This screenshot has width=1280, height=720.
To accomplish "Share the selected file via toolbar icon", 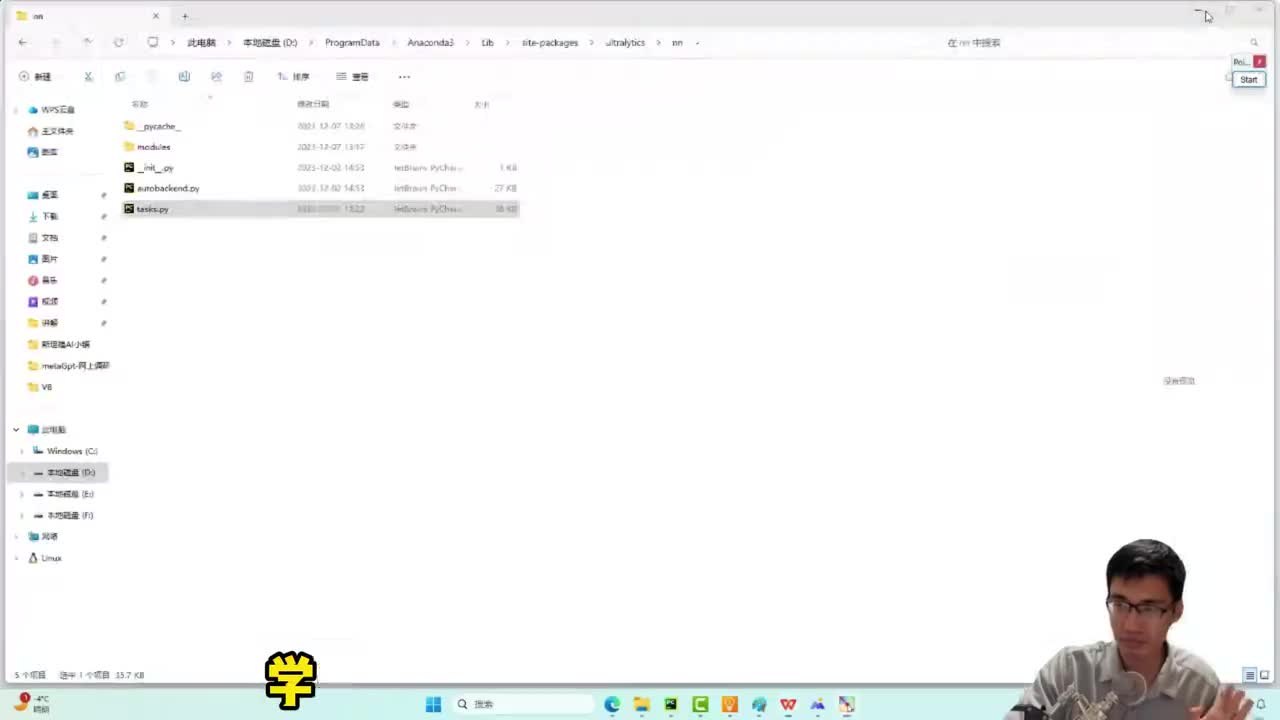I will coord(216,76).
